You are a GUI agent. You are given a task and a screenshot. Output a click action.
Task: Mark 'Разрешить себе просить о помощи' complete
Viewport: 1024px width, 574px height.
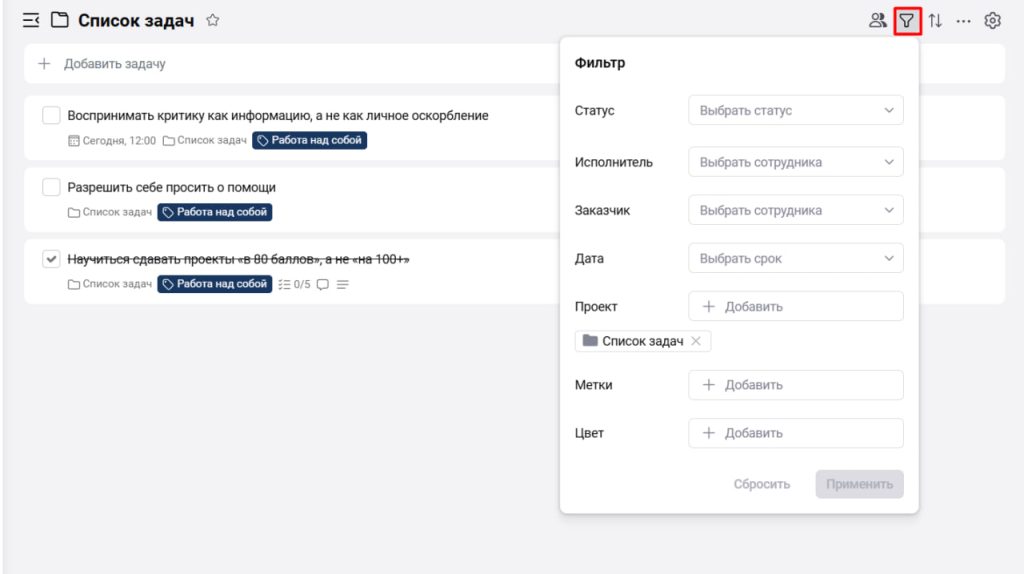click(51, 187)
